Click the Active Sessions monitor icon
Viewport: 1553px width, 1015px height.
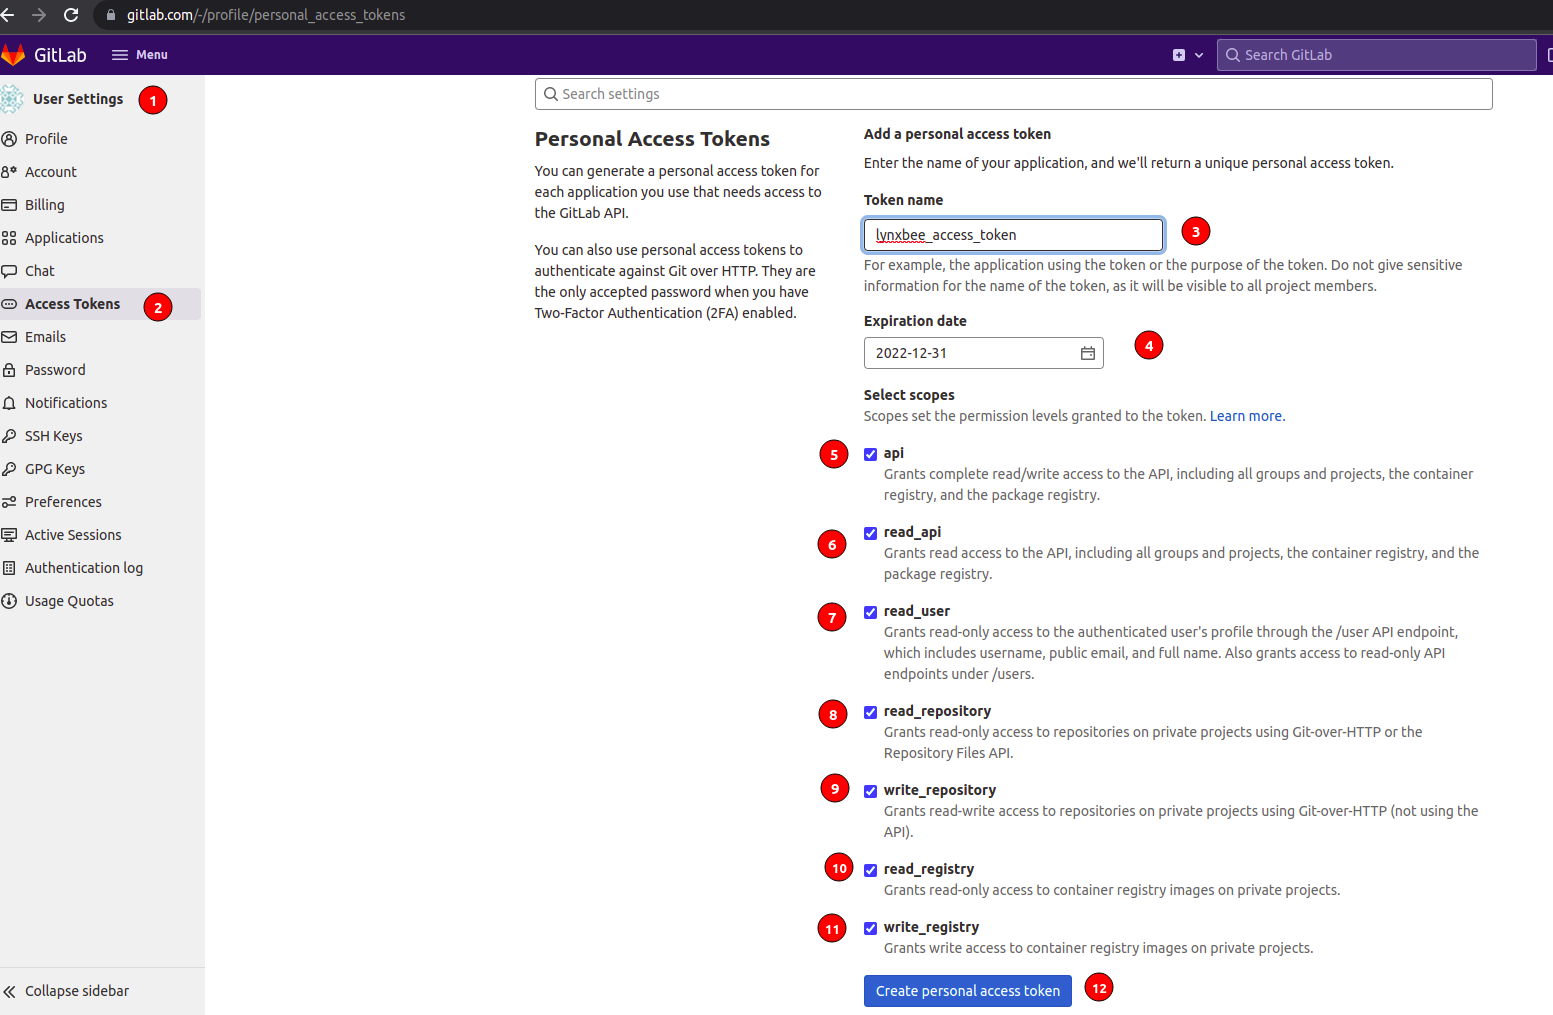click(9, 535)
